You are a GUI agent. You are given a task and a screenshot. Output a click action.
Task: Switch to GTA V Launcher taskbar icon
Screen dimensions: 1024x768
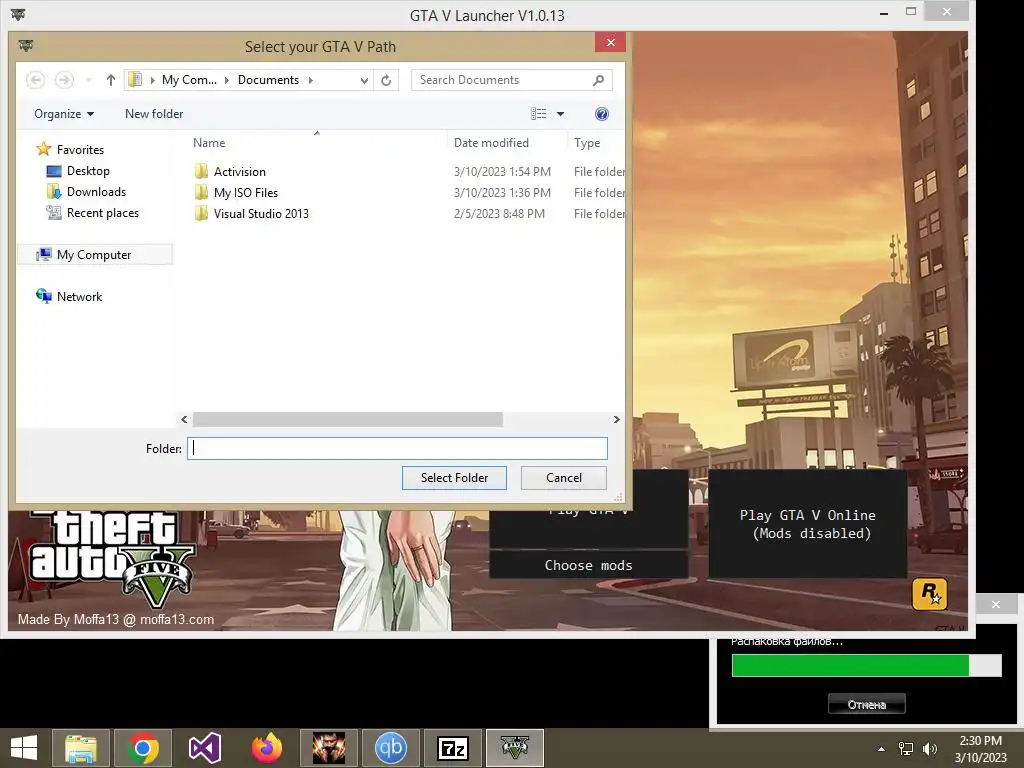coord(515,748)
